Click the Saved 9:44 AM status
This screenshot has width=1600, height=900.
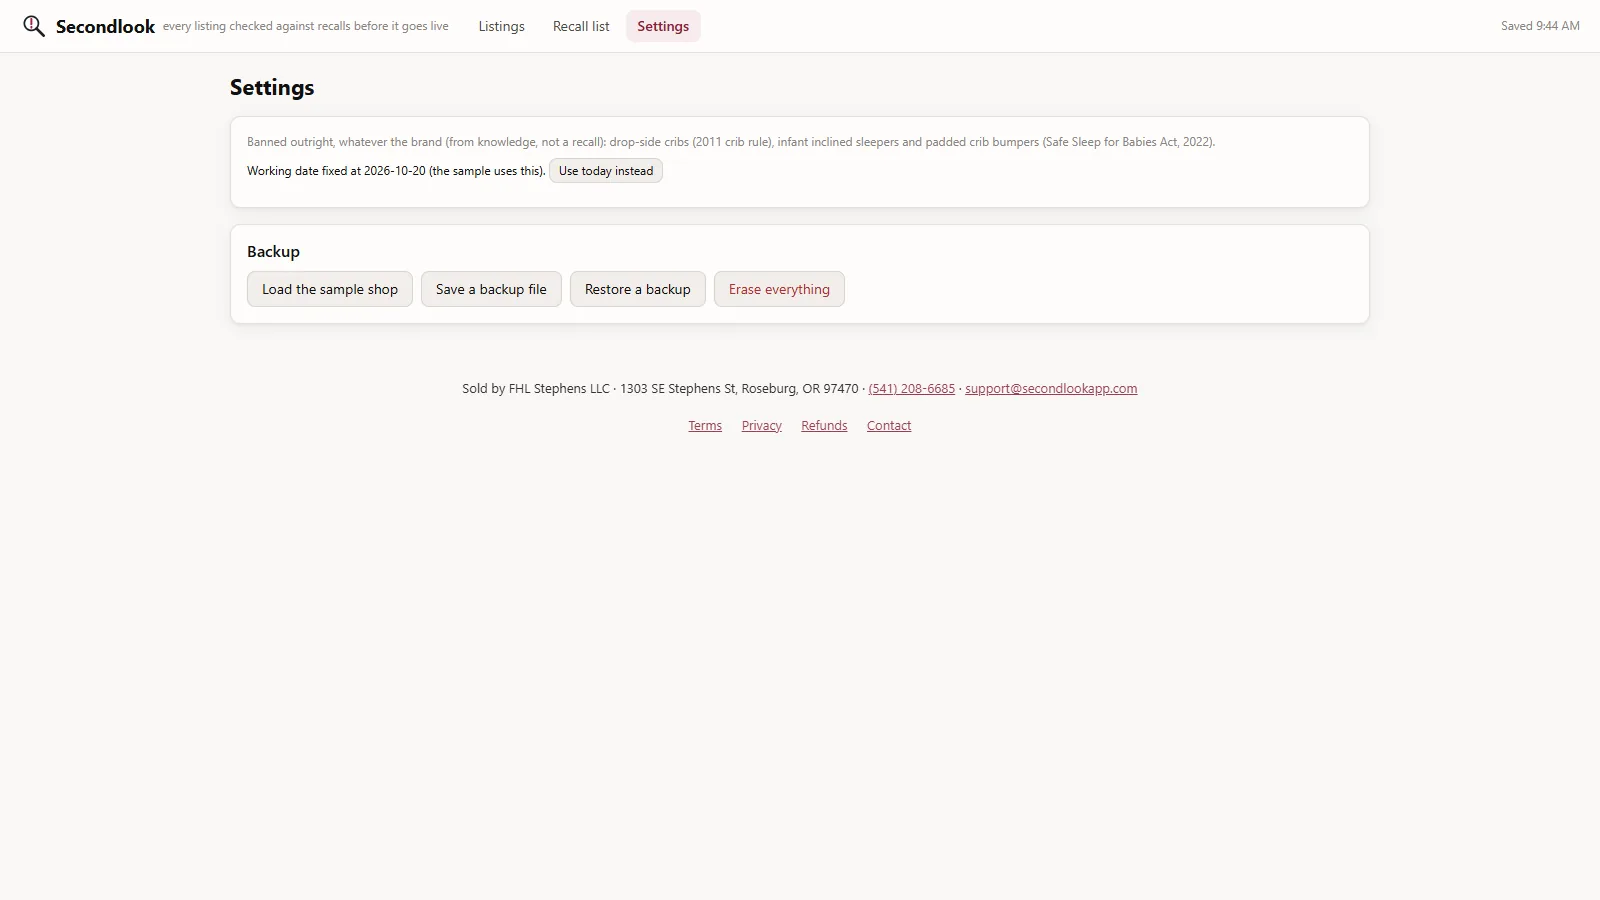click(x=1540, y=26)
